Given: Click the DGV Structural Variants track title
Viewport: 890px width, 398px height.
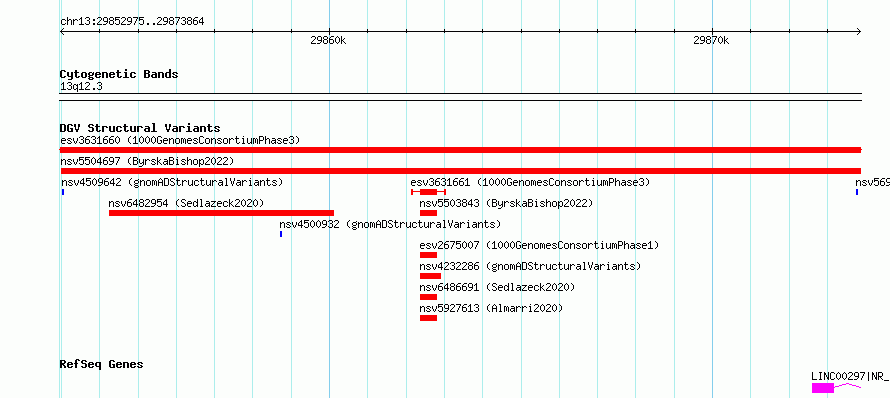Looking at the screenshot, I should 140,128.
